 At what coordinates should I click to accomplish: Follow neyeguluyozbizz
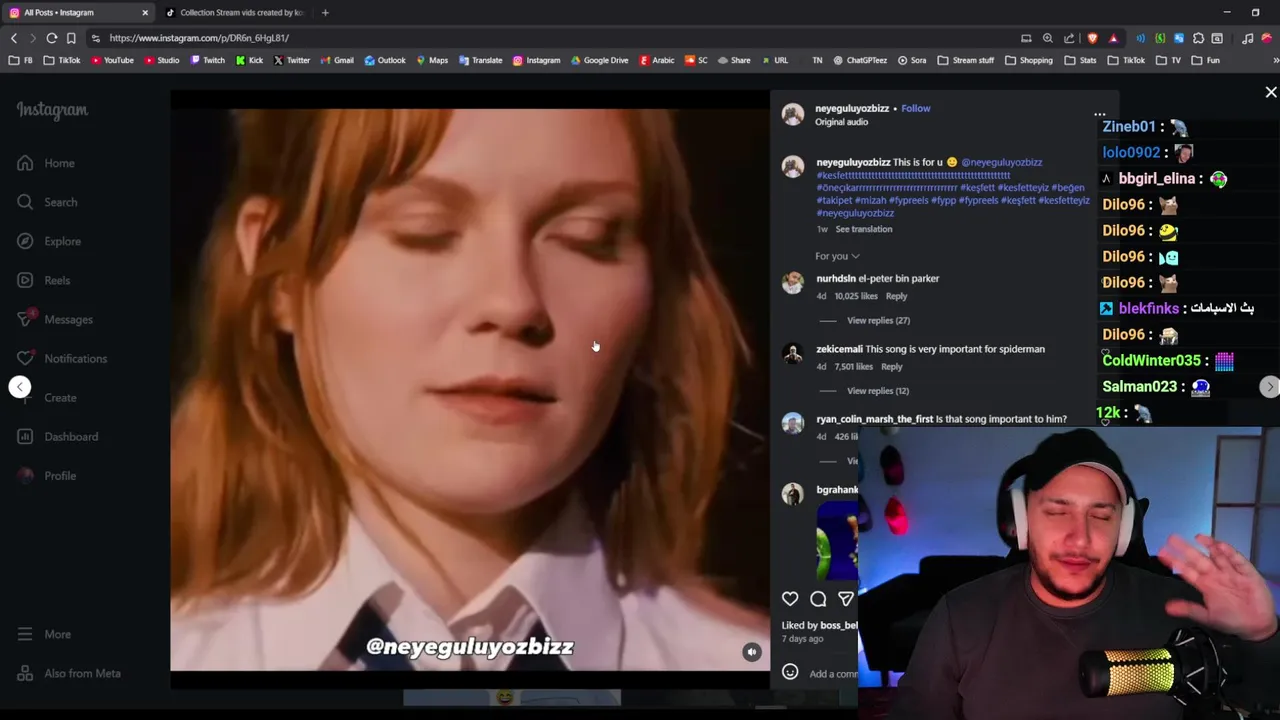[915, 108]
